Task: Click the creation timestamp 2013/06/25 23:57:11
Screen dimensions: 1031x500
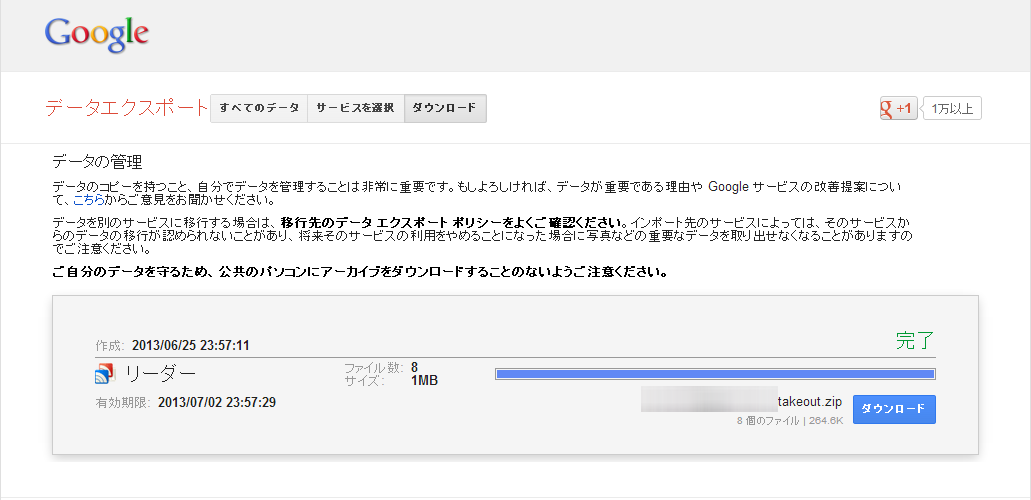Action: tap(190, 345)
